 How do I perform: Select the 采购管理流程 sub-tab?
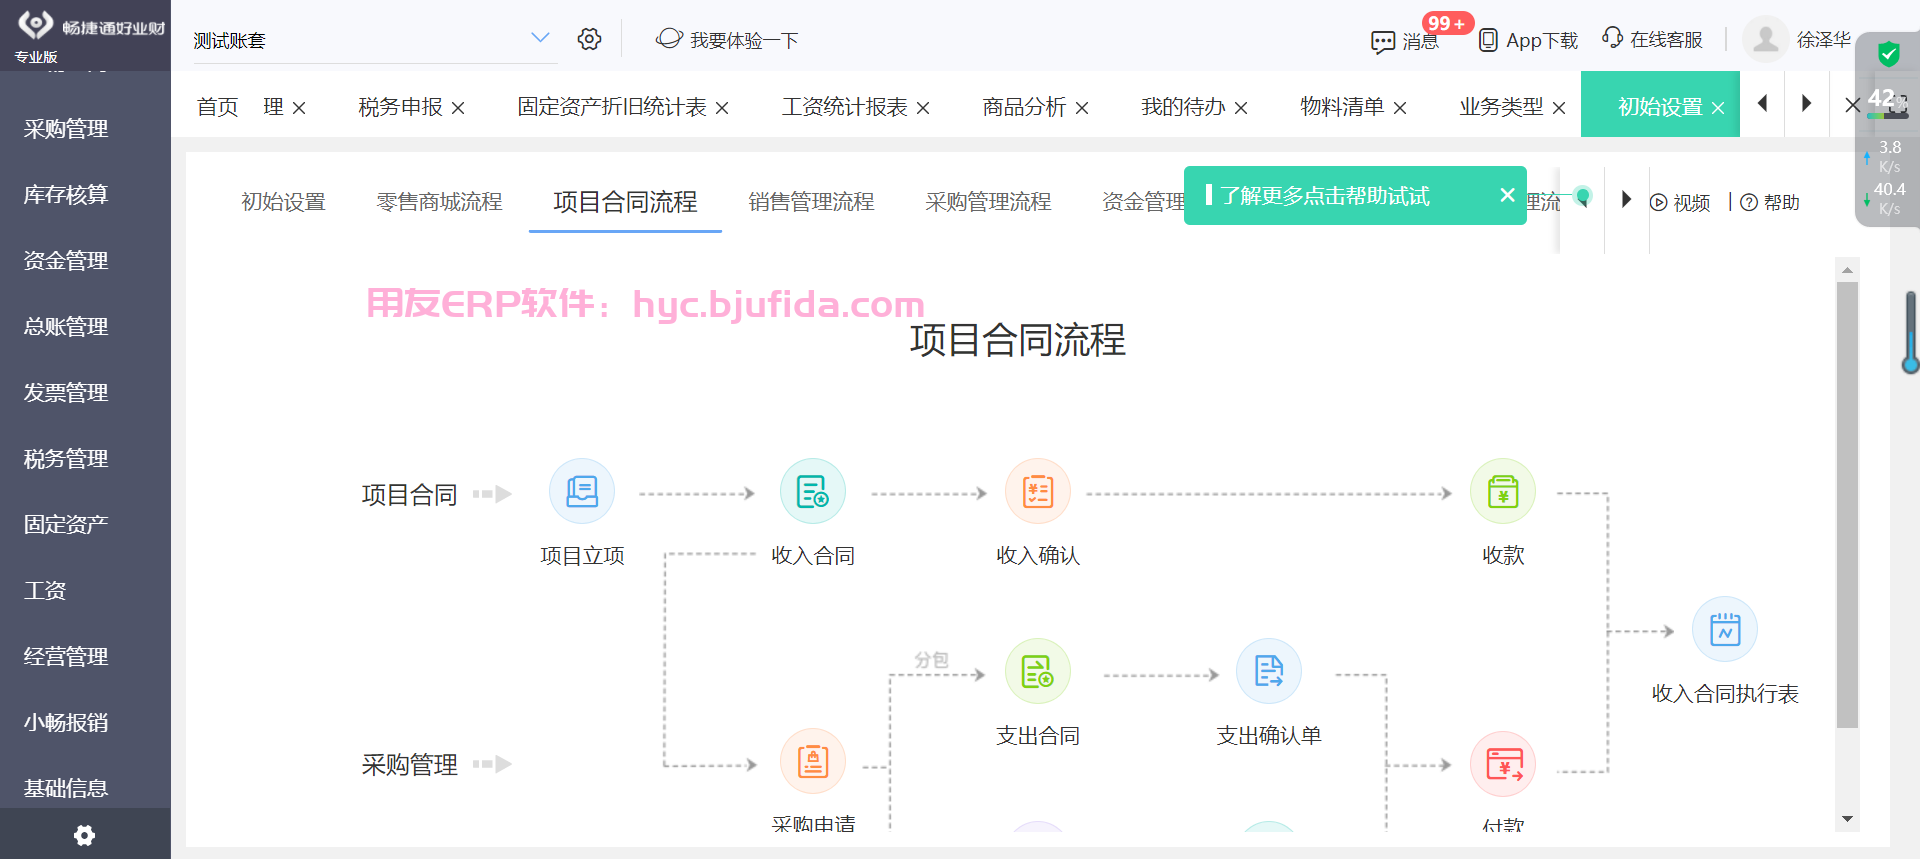click(988, 202)
